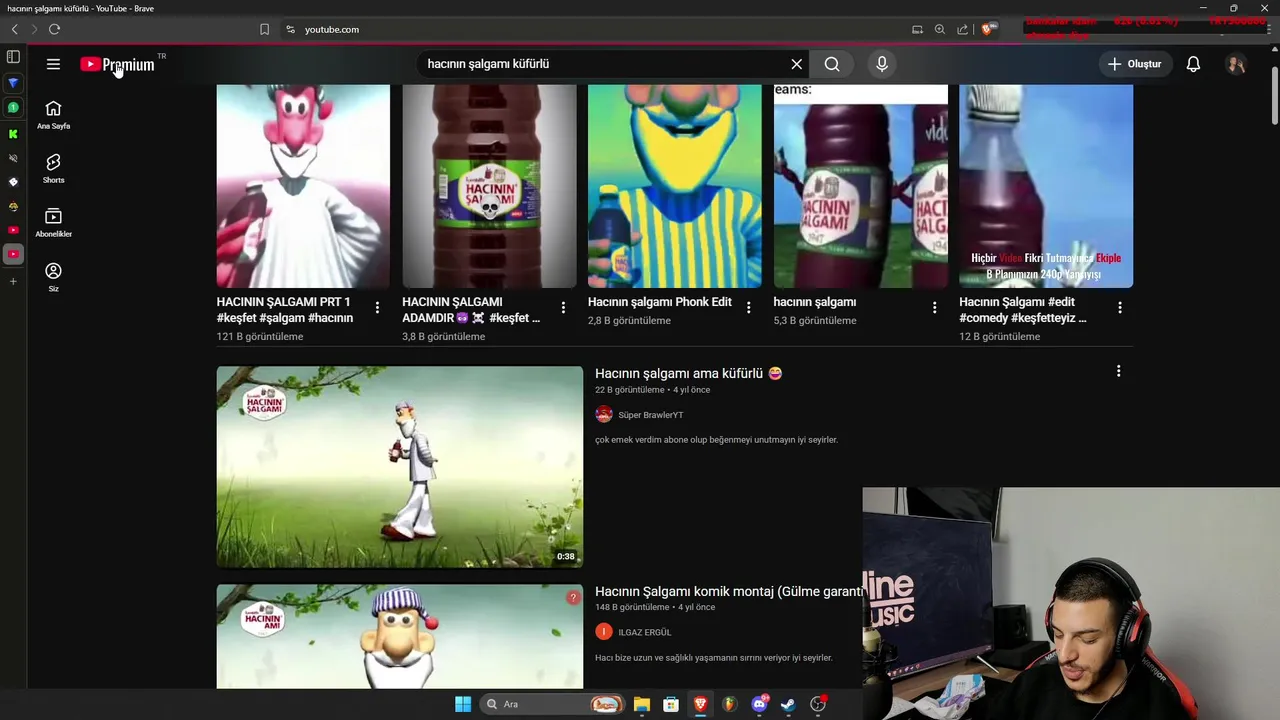Open the YouTube hamburger guide menu
The width and height of the screenshot is (1280, 720).
pyautogui.click(x=53, y=64)
